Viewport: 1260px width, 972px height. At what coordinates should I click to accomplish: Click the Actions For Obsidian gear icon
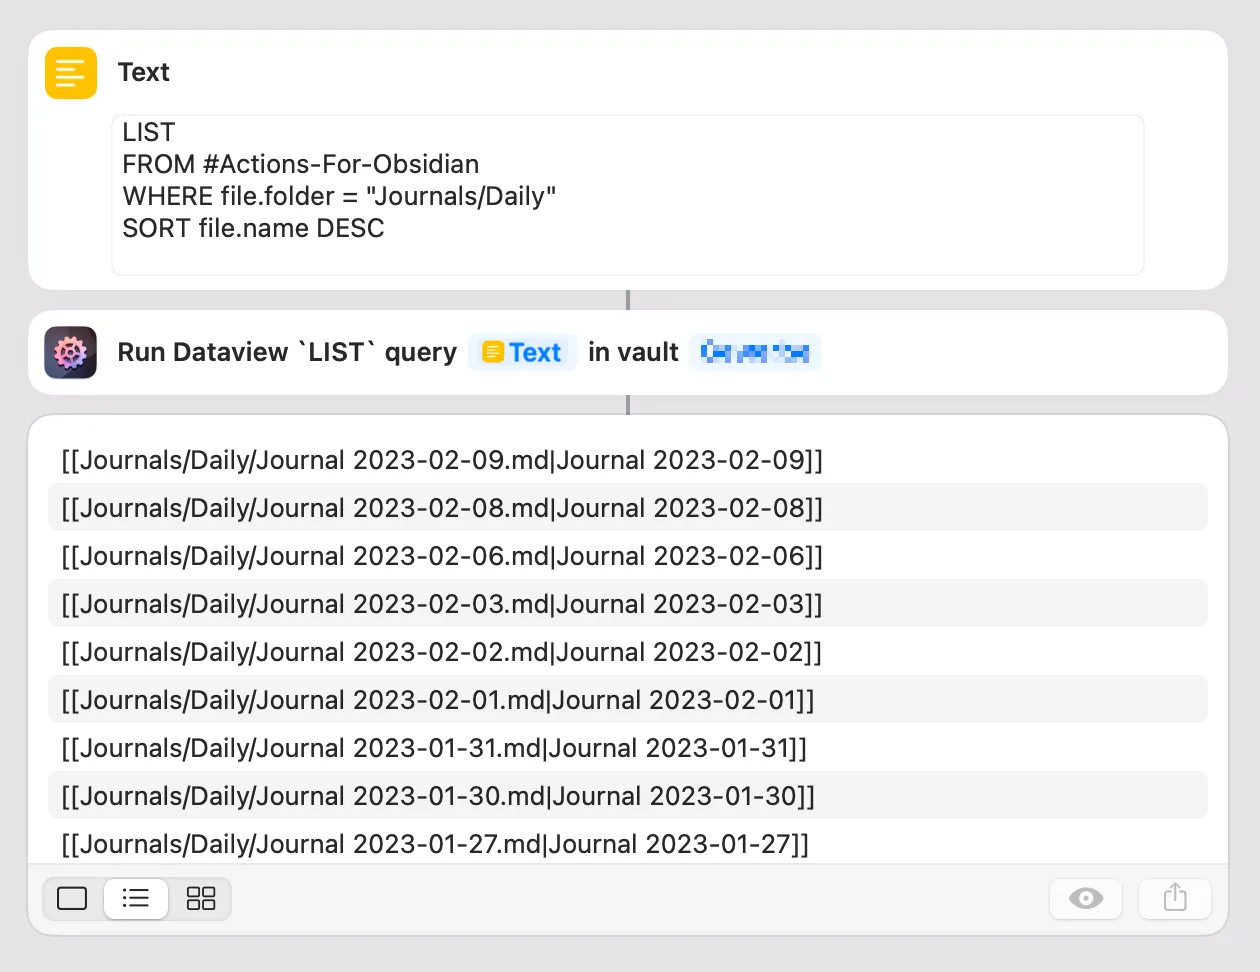pos(69,352)
